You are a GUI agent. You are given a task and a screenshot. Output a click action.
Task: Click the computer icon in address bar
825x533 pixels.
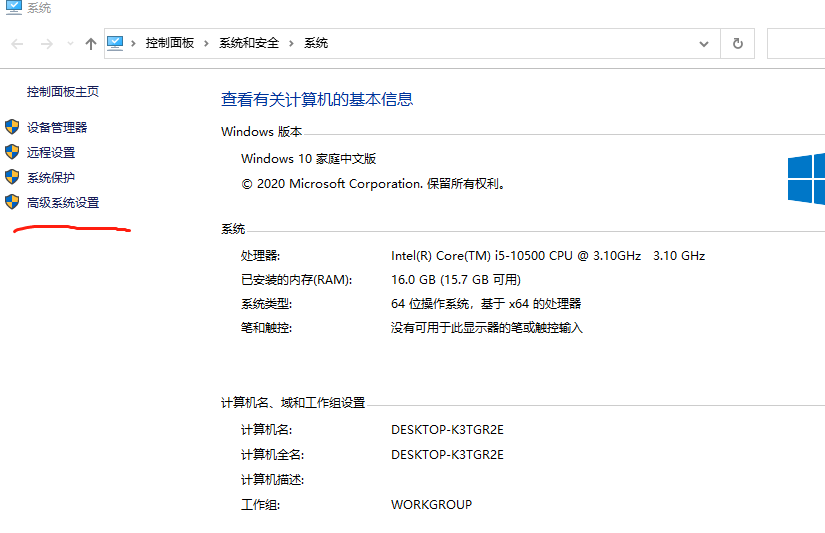115,43
